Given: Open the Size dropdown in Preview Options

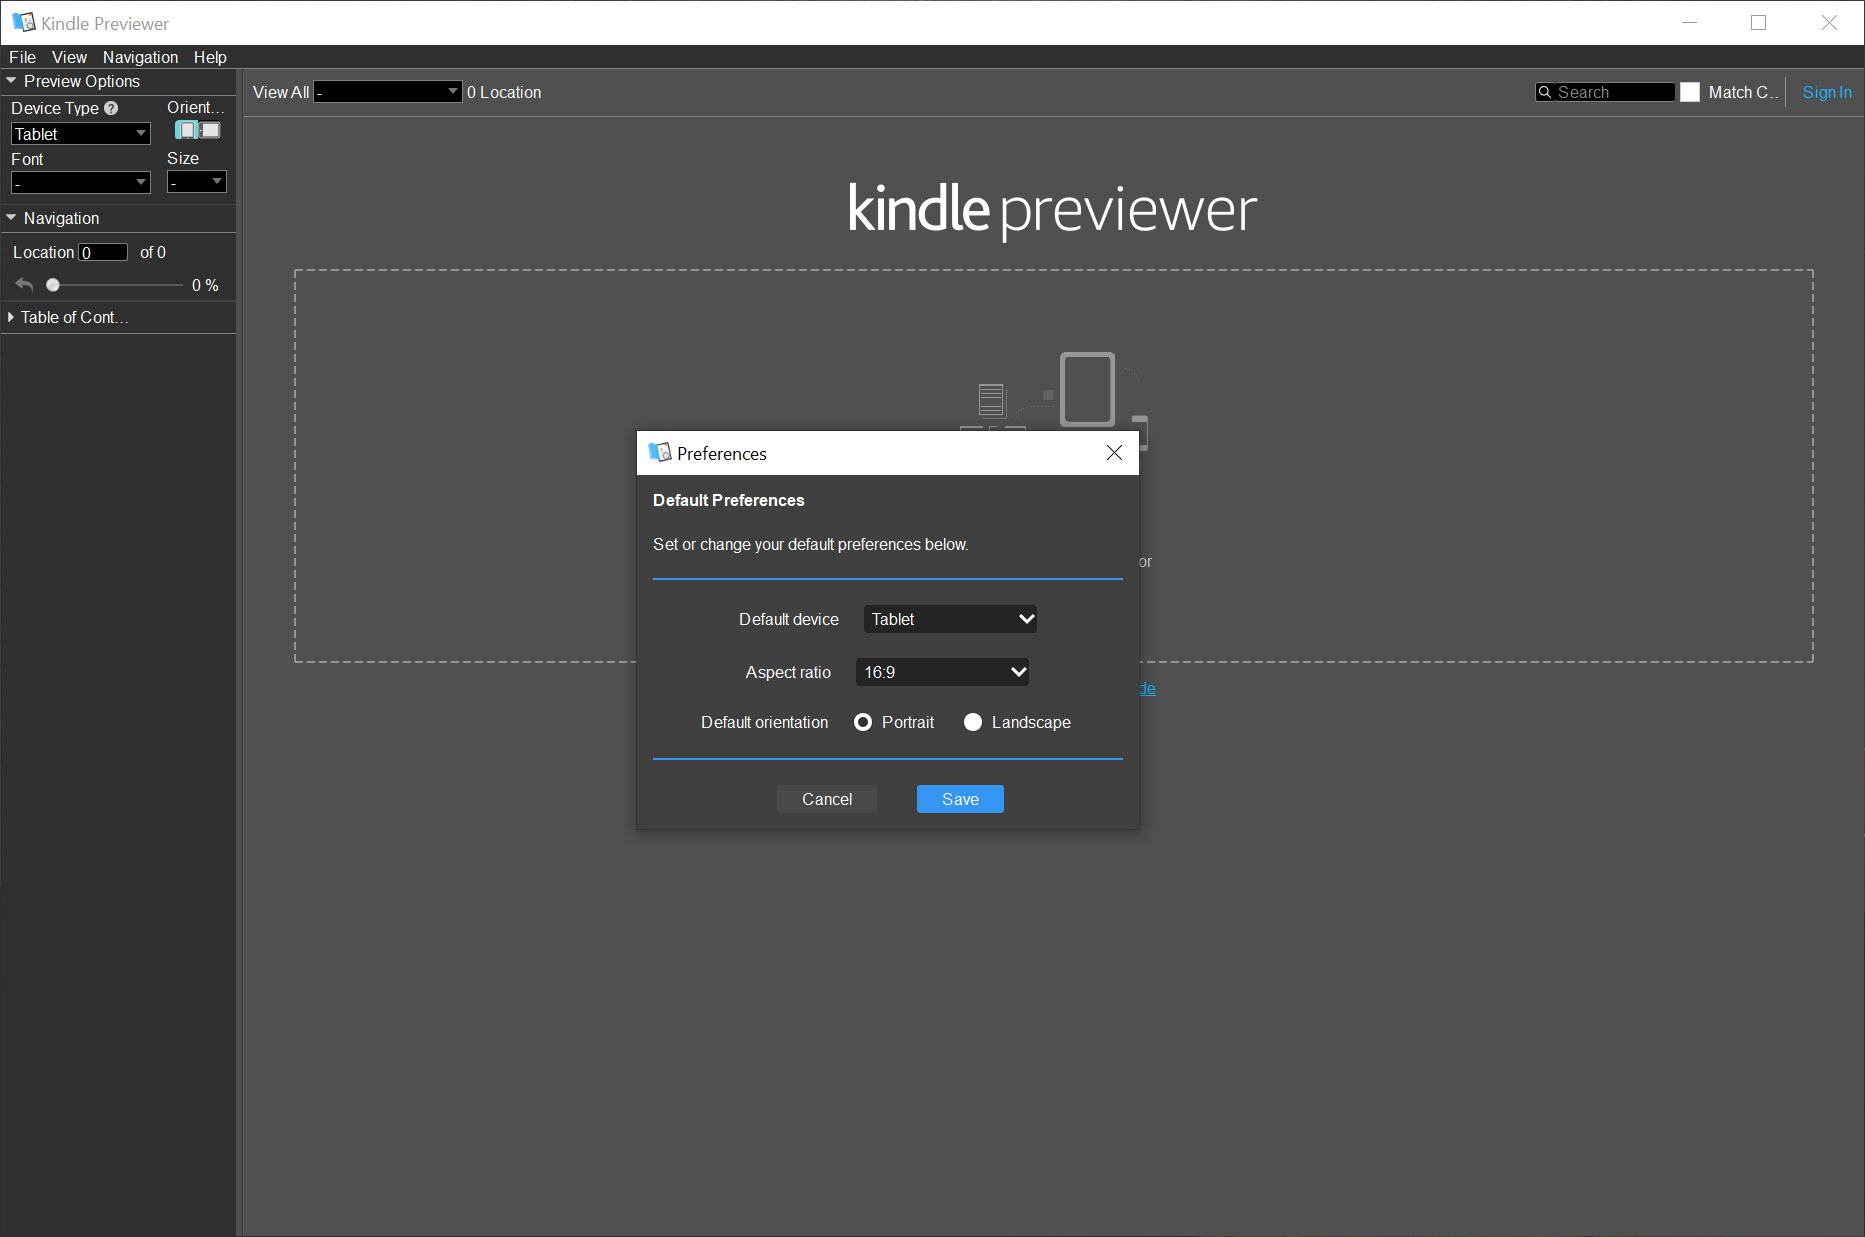Looking at the screenshot, I should pyautogui.click(x=196, y=182).
